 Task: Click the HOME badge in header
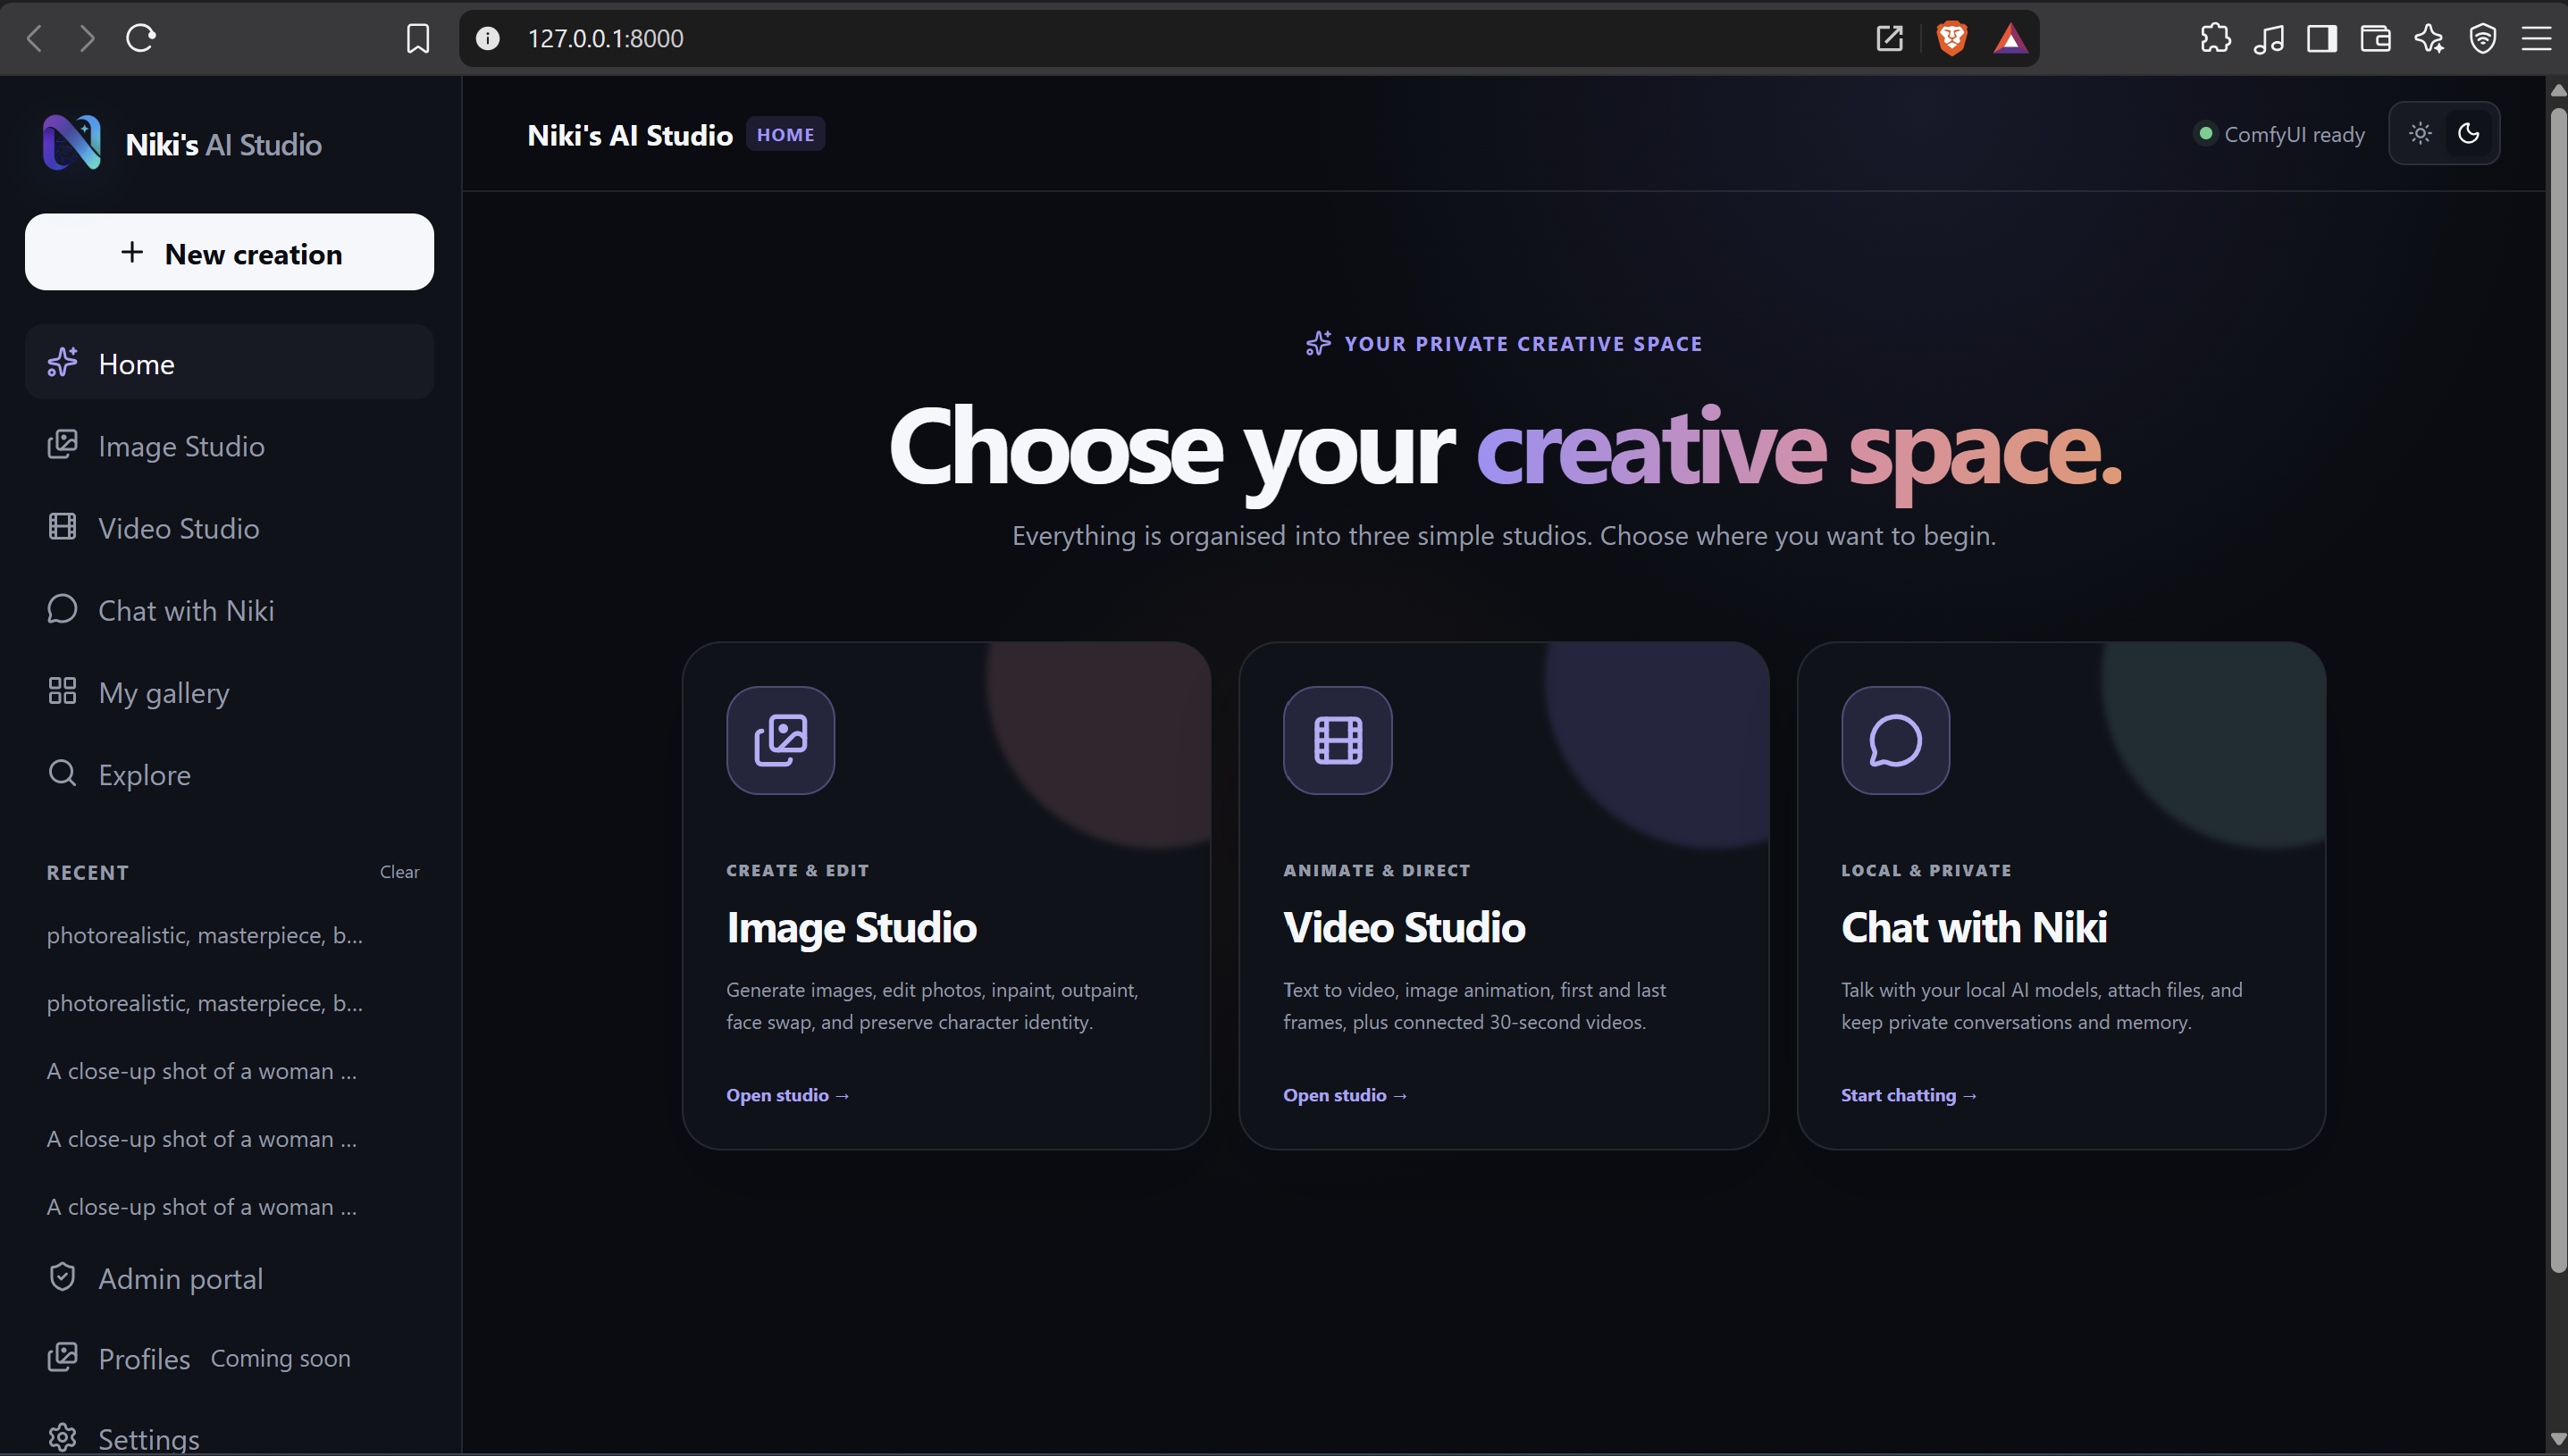point(785,134)
